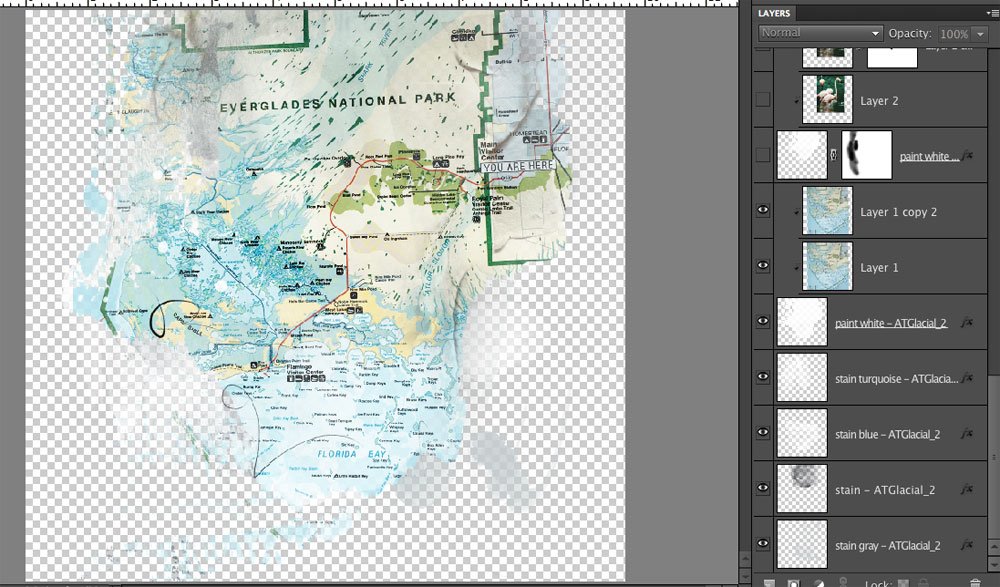Viewport: 1000px width, 587px height.
Task: Lock transparent pixels
Action: [903, 583]
